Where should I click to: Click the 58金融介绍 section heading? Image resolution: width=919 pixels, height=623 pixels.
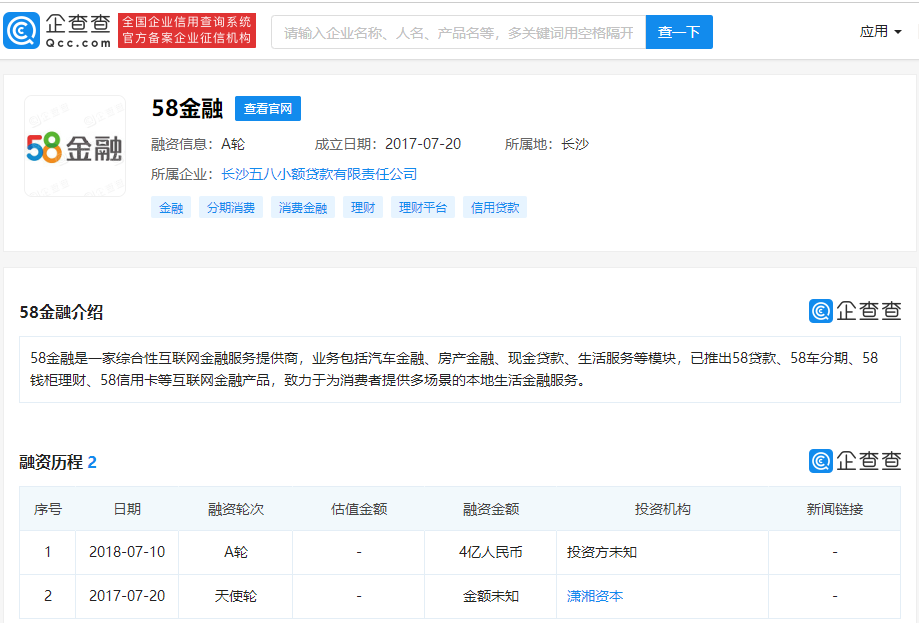(x=62, y=312)
